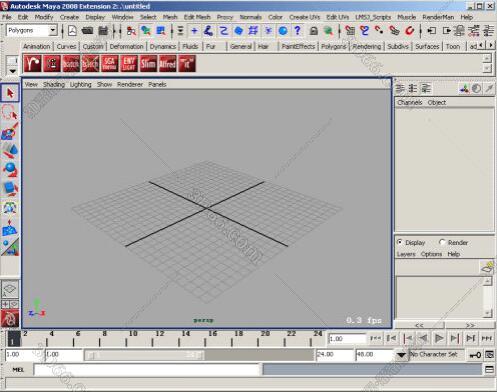This screenshot has width=497, height=392.
Task: Click the MEL command line input
Action: 147,370
